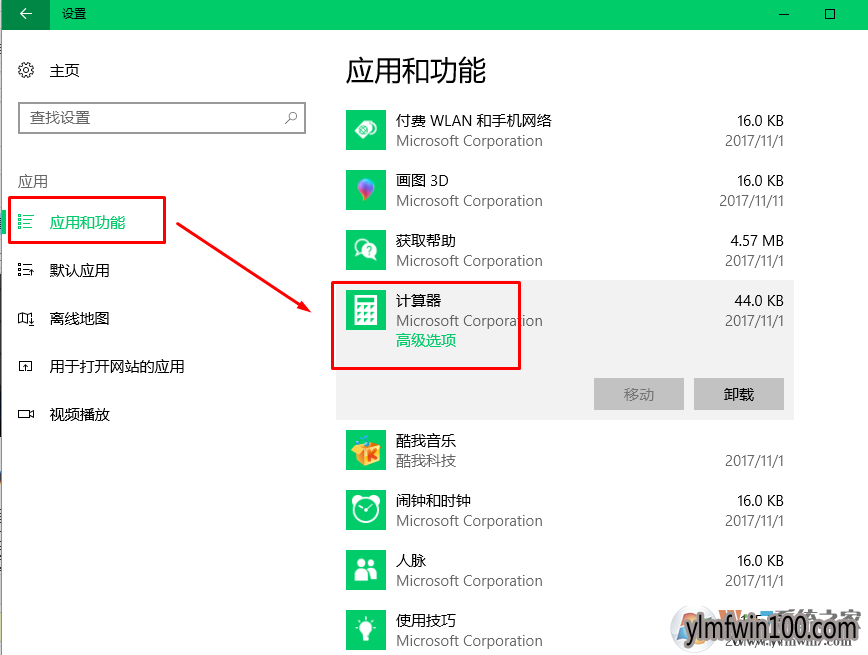Select the 人脉 people icon
This screenshot has height=655, width=868.
(366, 570)
